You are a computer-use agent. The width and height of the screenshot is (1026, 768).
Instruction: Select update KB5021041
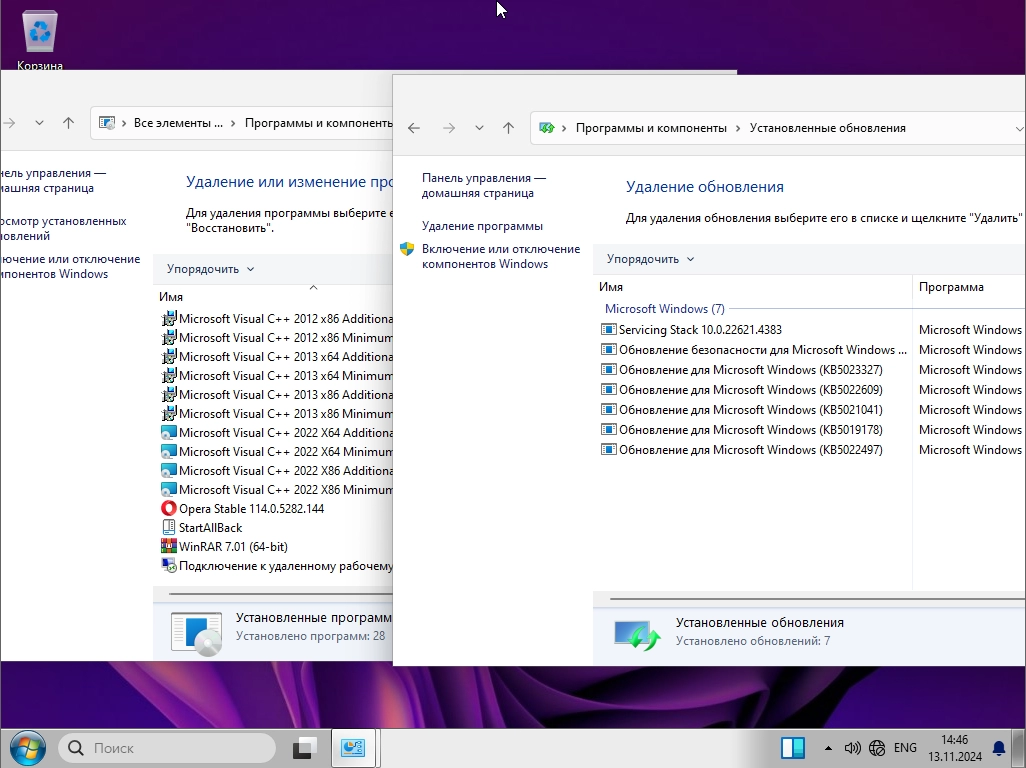pos(753,410)
